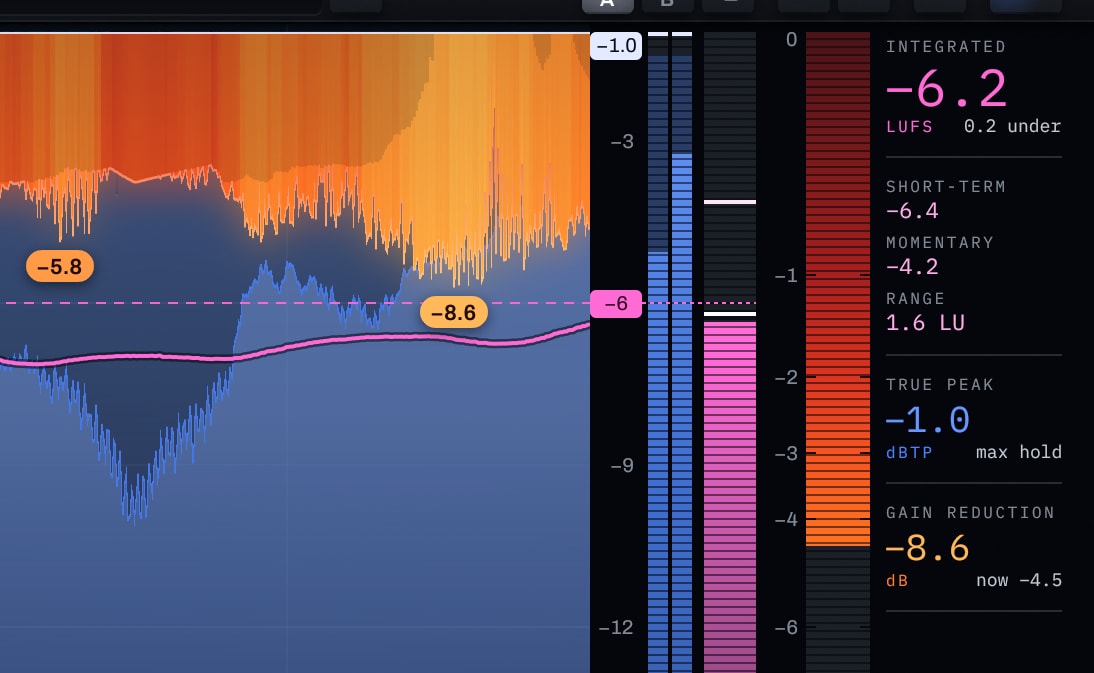Click the -4 mark on gain reduction scale
This screenshot has width=1094, height=673.
(x=786, y=519)
